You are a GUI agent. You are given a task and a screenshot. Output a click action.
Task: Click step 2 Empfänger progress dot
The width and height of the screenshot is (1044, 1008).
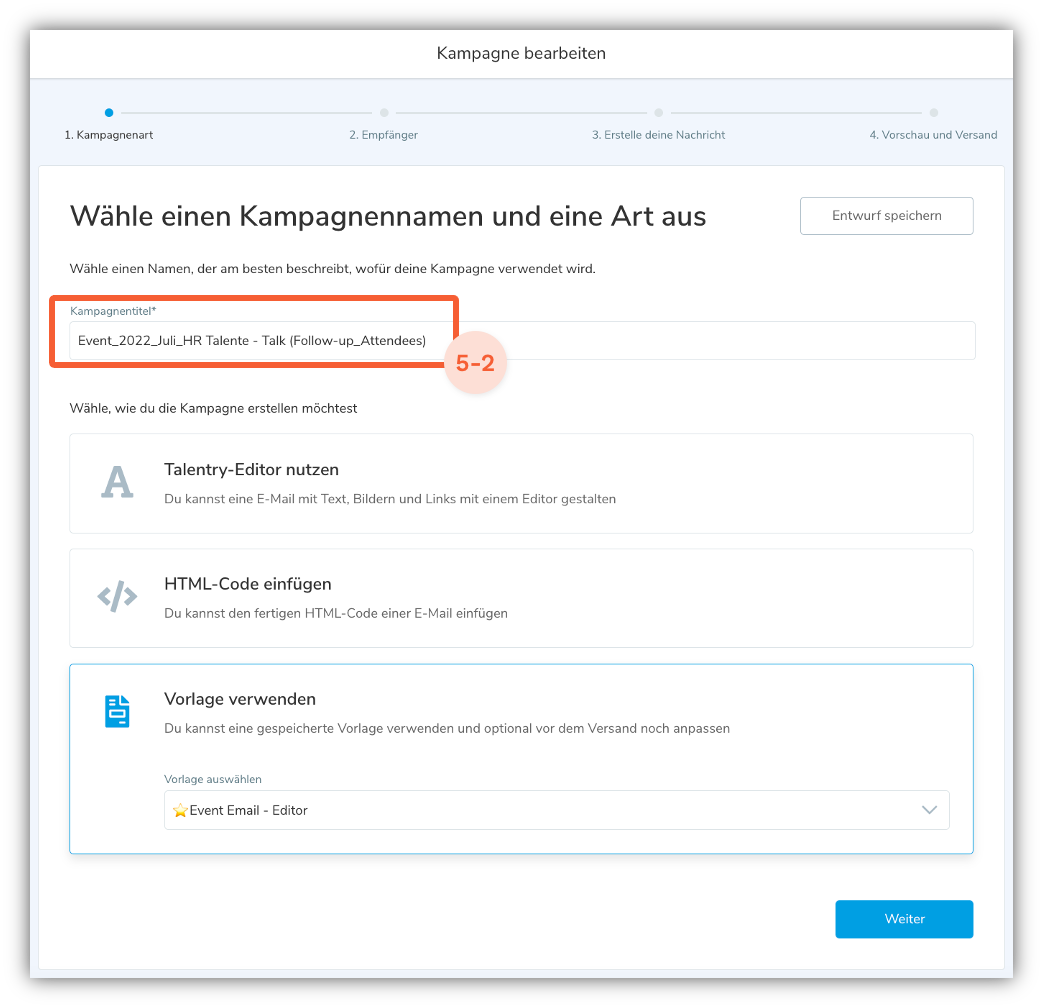tap(384, 113)
